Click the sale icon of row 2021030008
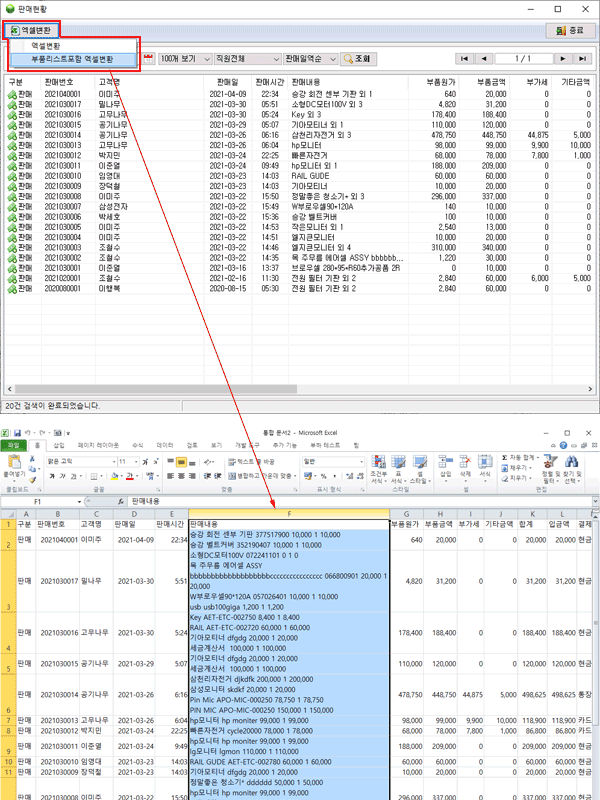 (12, 196)
